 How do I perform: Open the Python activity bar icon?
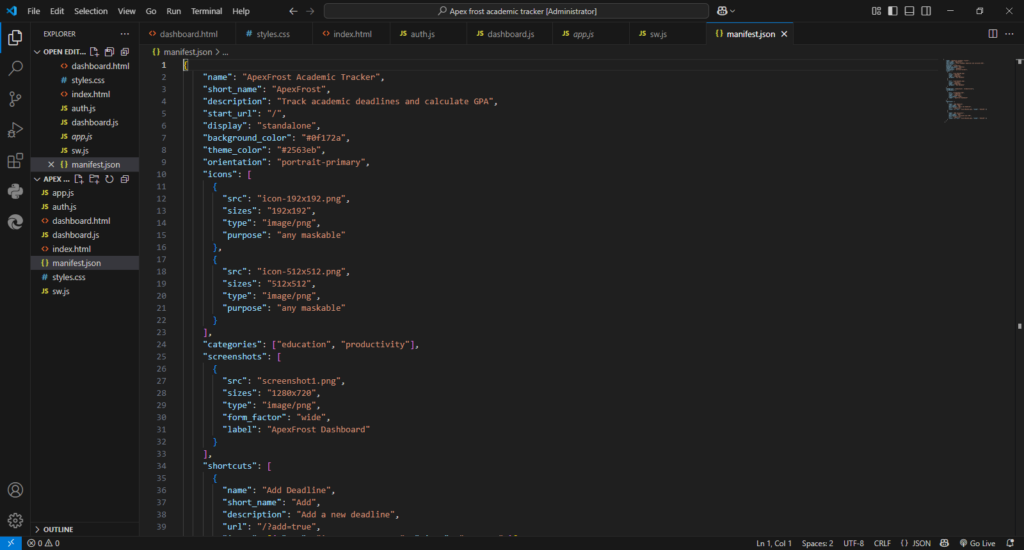15,191
